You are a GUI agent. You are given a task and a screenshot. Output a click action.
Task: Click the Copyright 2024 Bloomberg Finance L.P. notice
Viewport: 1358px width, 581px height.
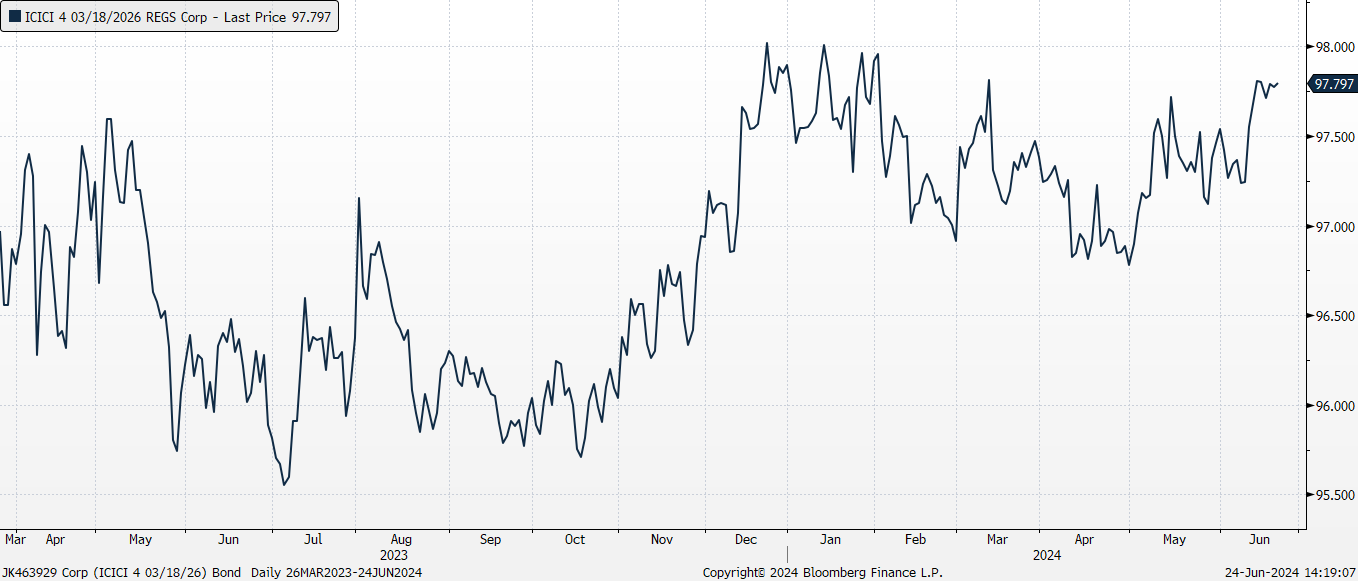pos(822,572)
